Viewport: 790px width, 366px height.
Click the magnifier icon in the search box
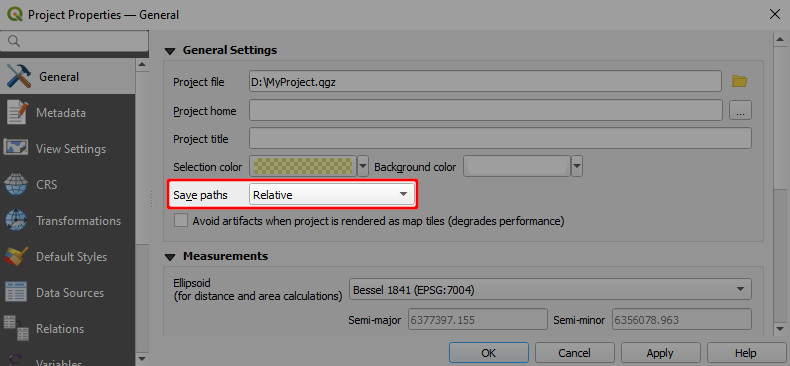pyautogui.click(x=14, y=41)
